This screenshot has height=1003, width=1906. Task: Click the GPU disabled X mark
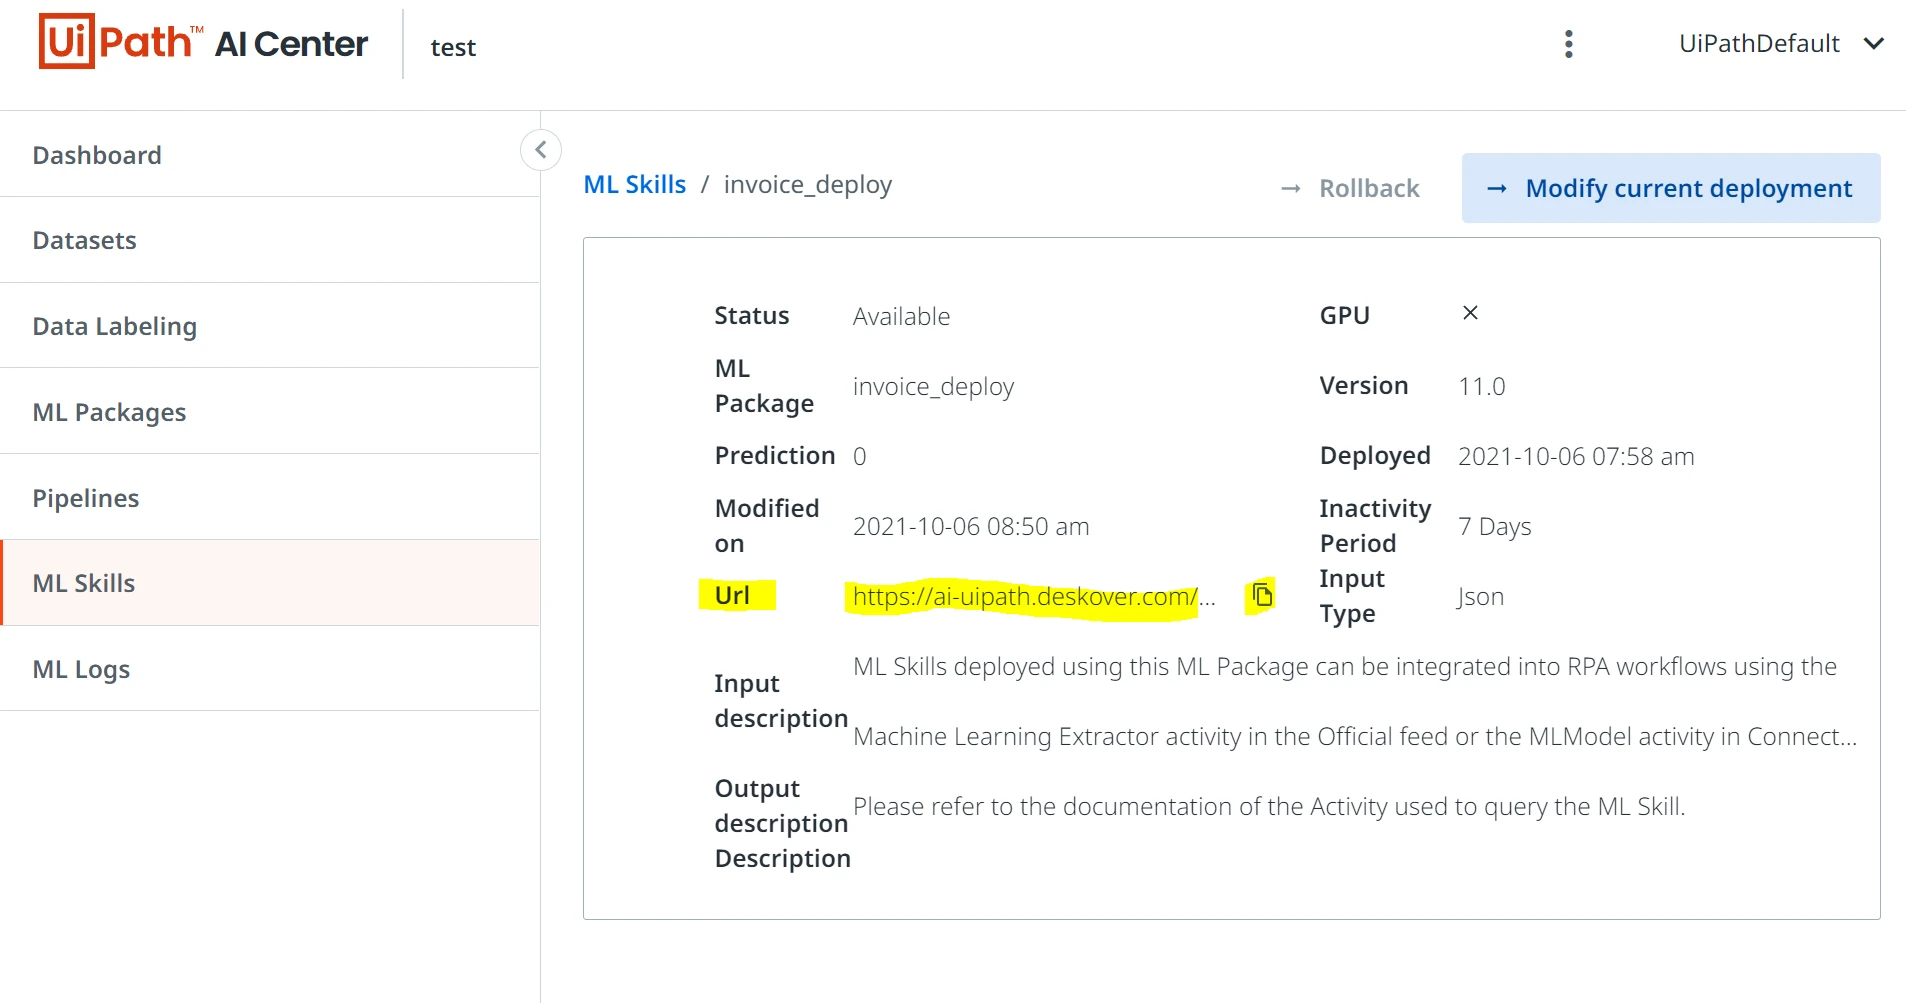[x=1470, y=313]
